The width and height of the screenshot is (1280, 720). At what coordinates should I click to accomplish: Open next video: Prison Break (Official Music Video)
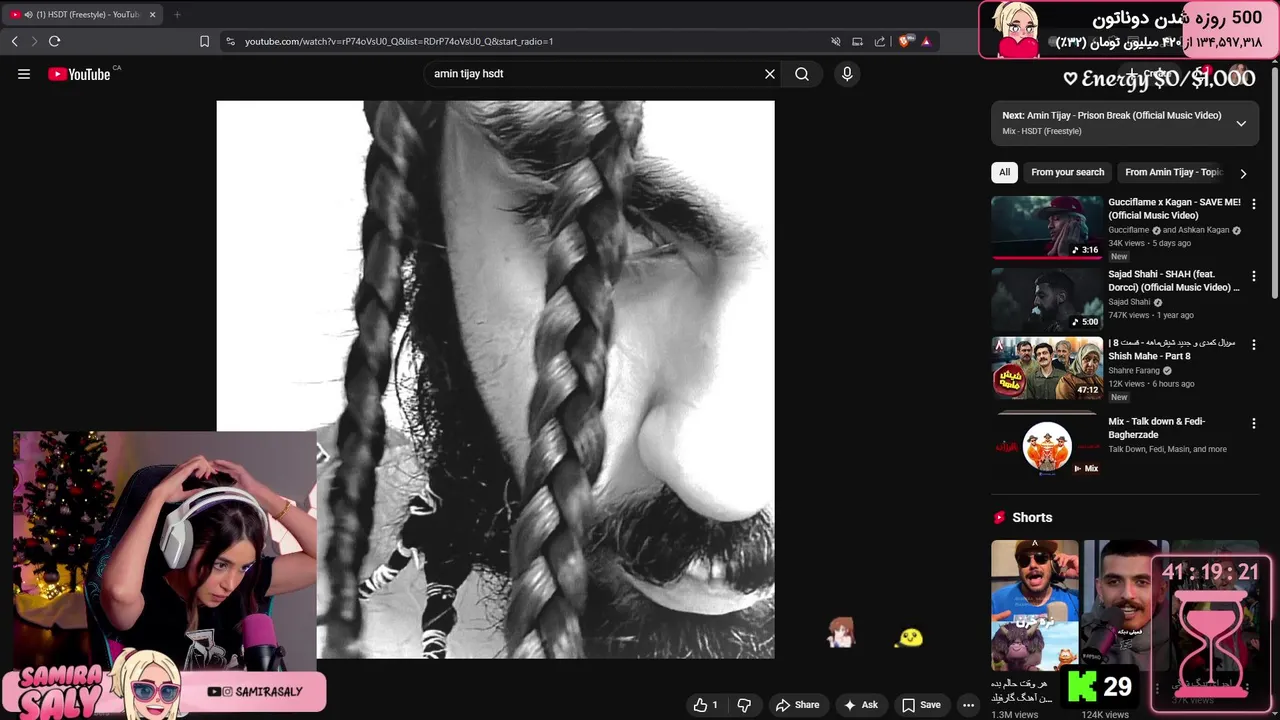1111,115
